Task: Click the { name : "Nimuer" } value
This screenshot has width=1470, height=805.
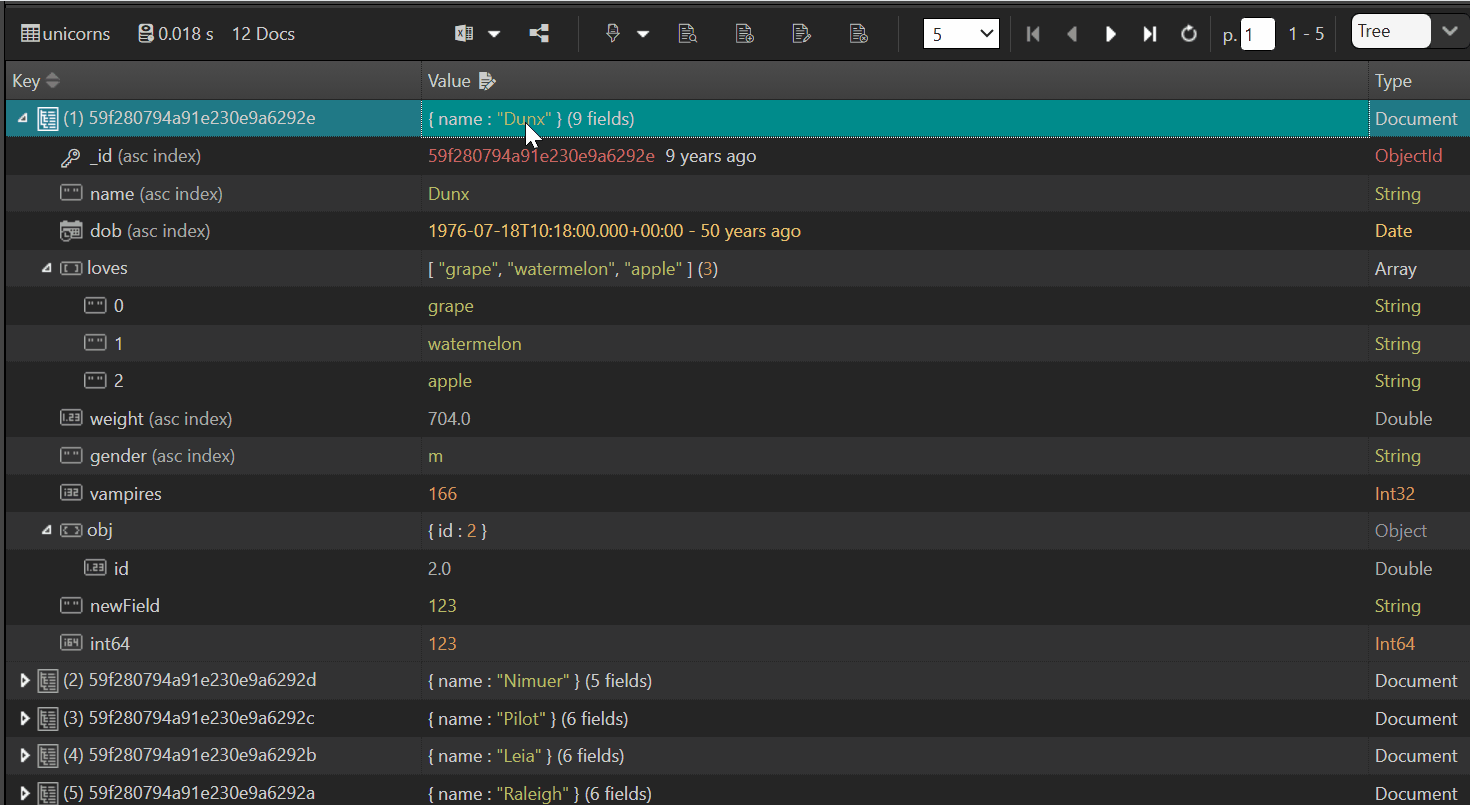Action: tap(540, 681)
